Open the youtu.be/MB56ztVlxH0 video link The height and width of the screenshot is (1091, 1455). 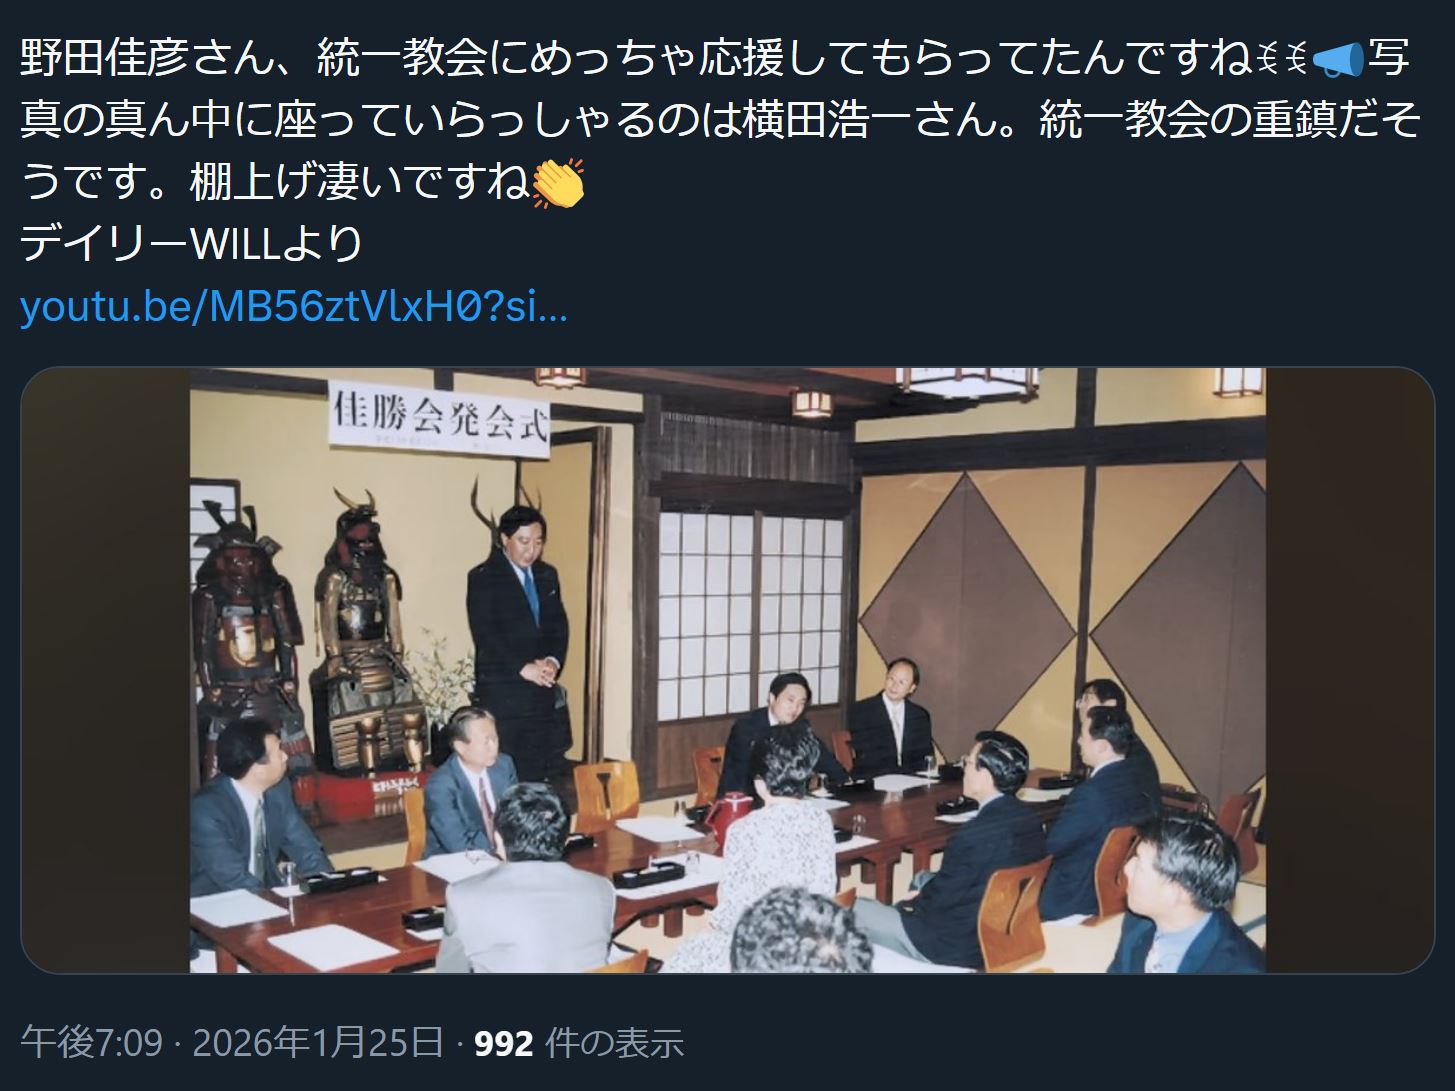click(x=294, y=308)
